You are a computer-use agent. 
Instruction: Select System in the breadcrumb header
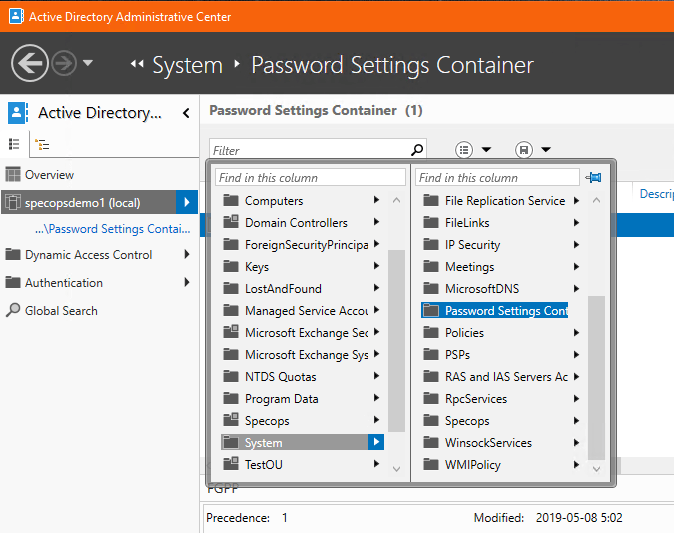pyautogui.click(x=187, y=65)
